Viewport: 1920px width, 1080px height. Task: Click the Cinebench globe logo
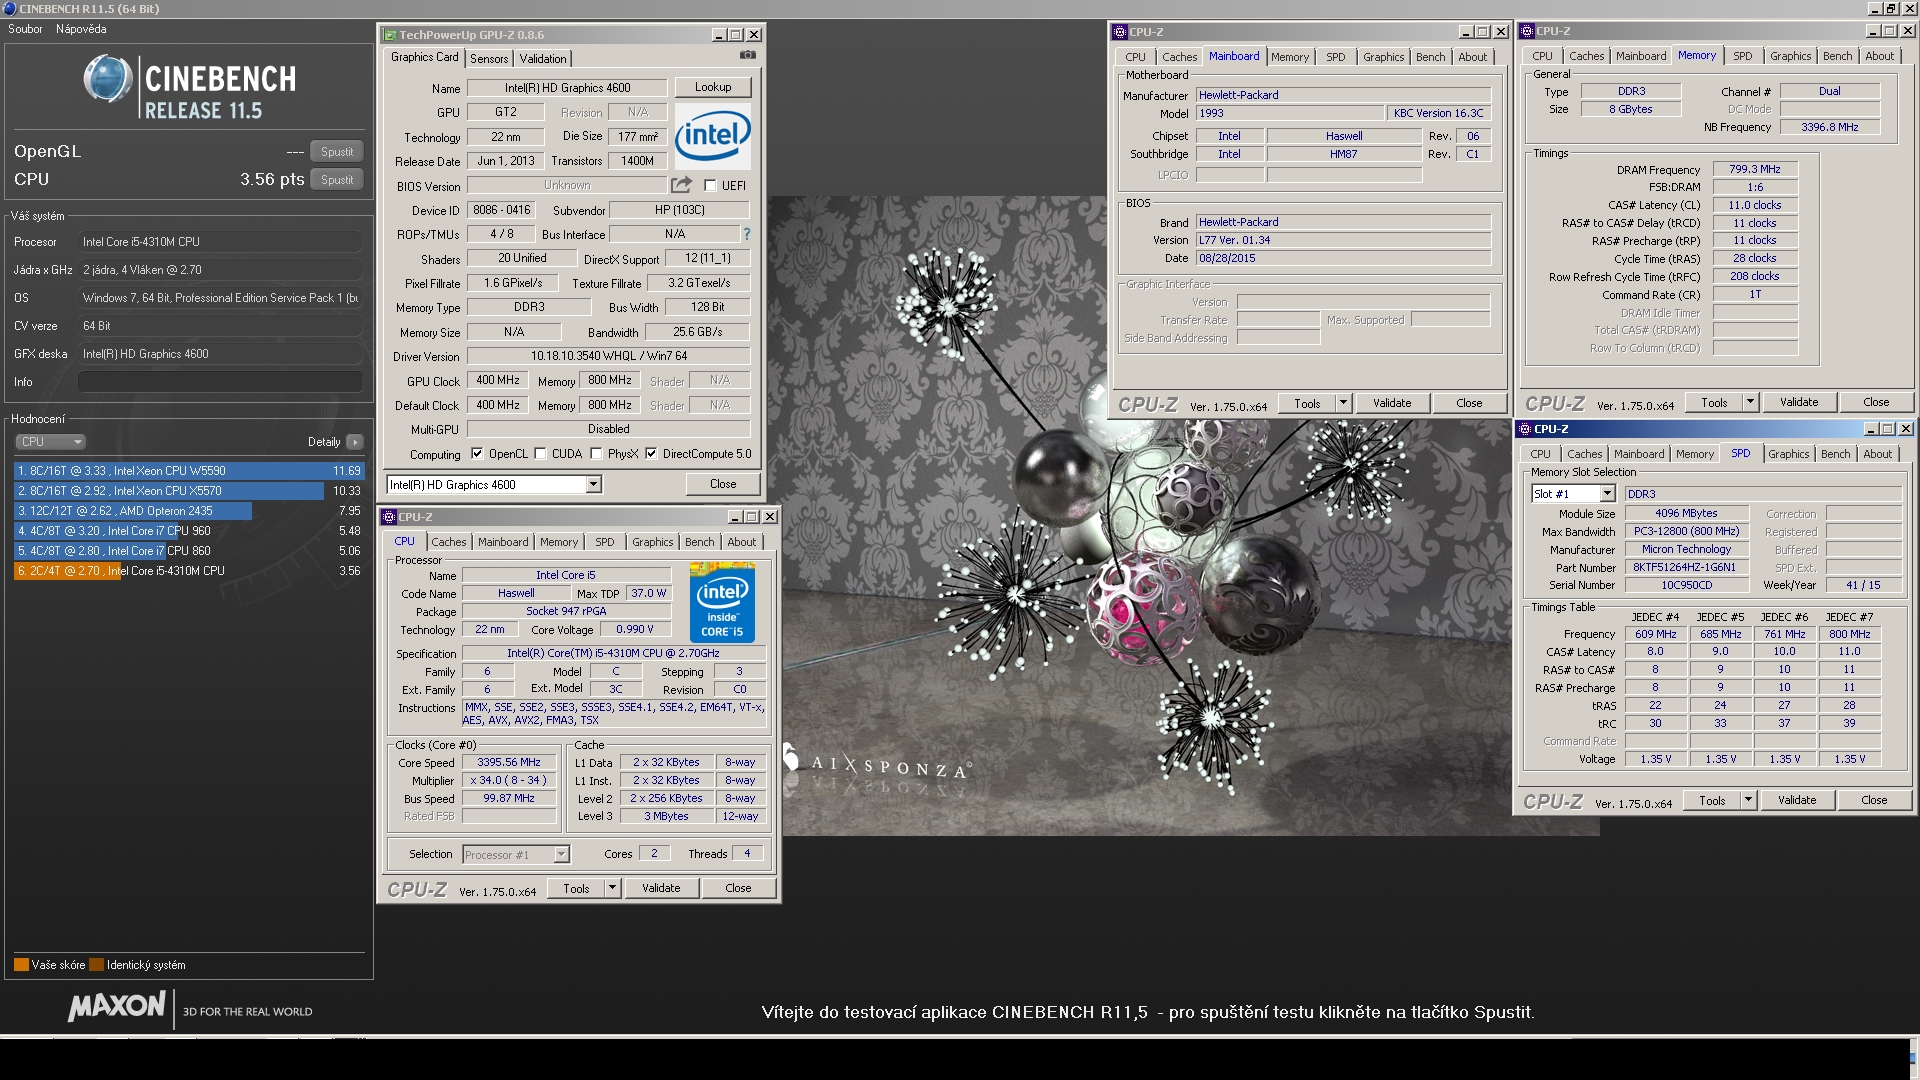(x=108, y=80)
